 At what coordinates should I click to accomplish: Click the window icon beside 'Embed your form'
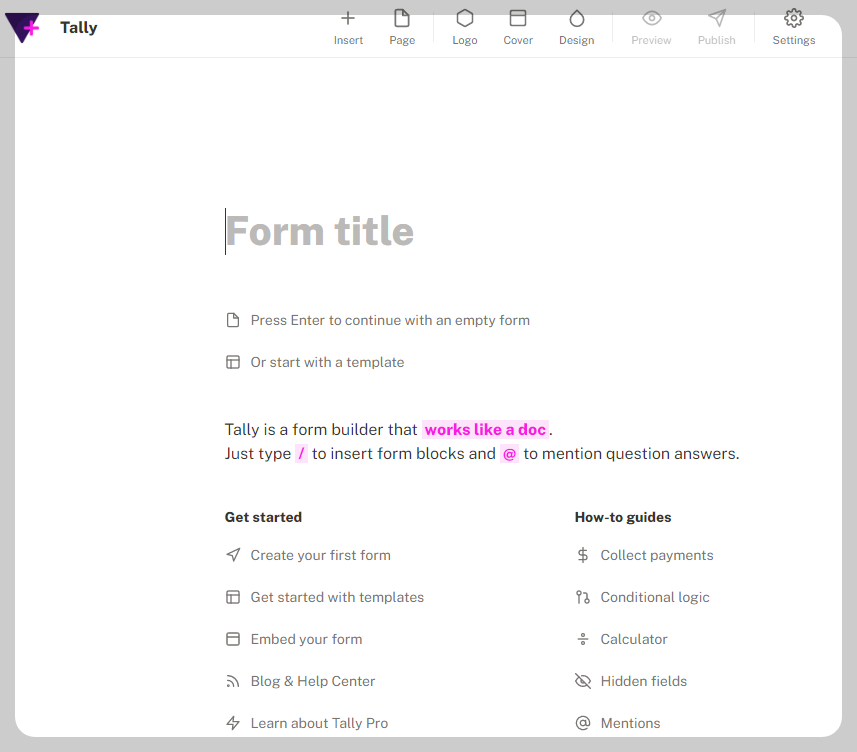[233, 639]
